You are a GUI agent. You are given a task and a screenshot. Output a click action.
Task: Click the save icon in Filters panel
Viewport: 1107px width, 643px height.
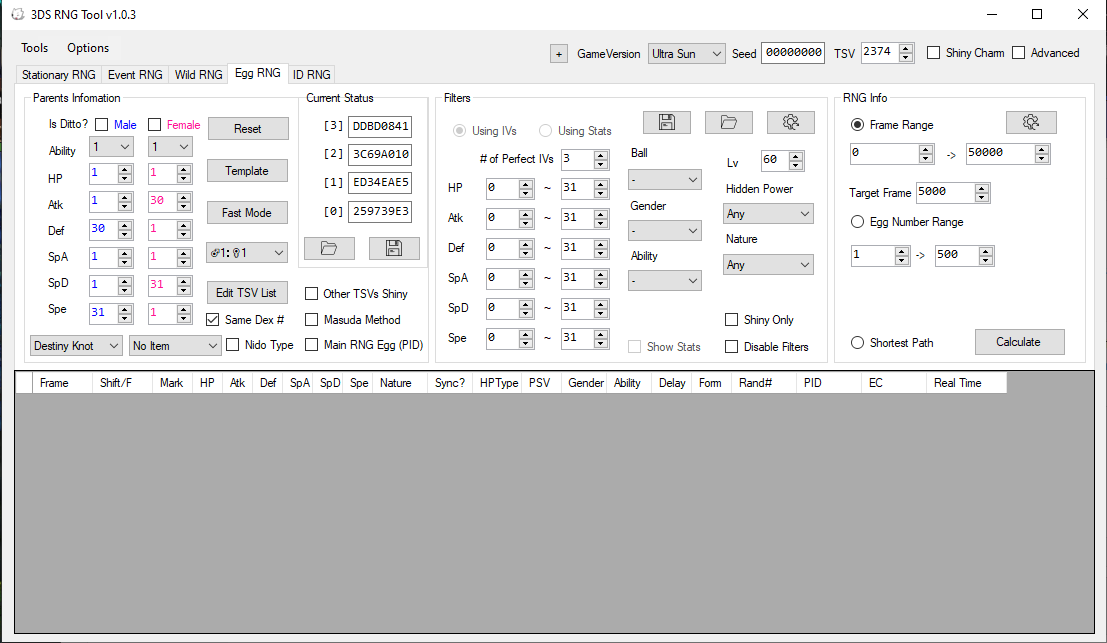click(x=667, y=122)
